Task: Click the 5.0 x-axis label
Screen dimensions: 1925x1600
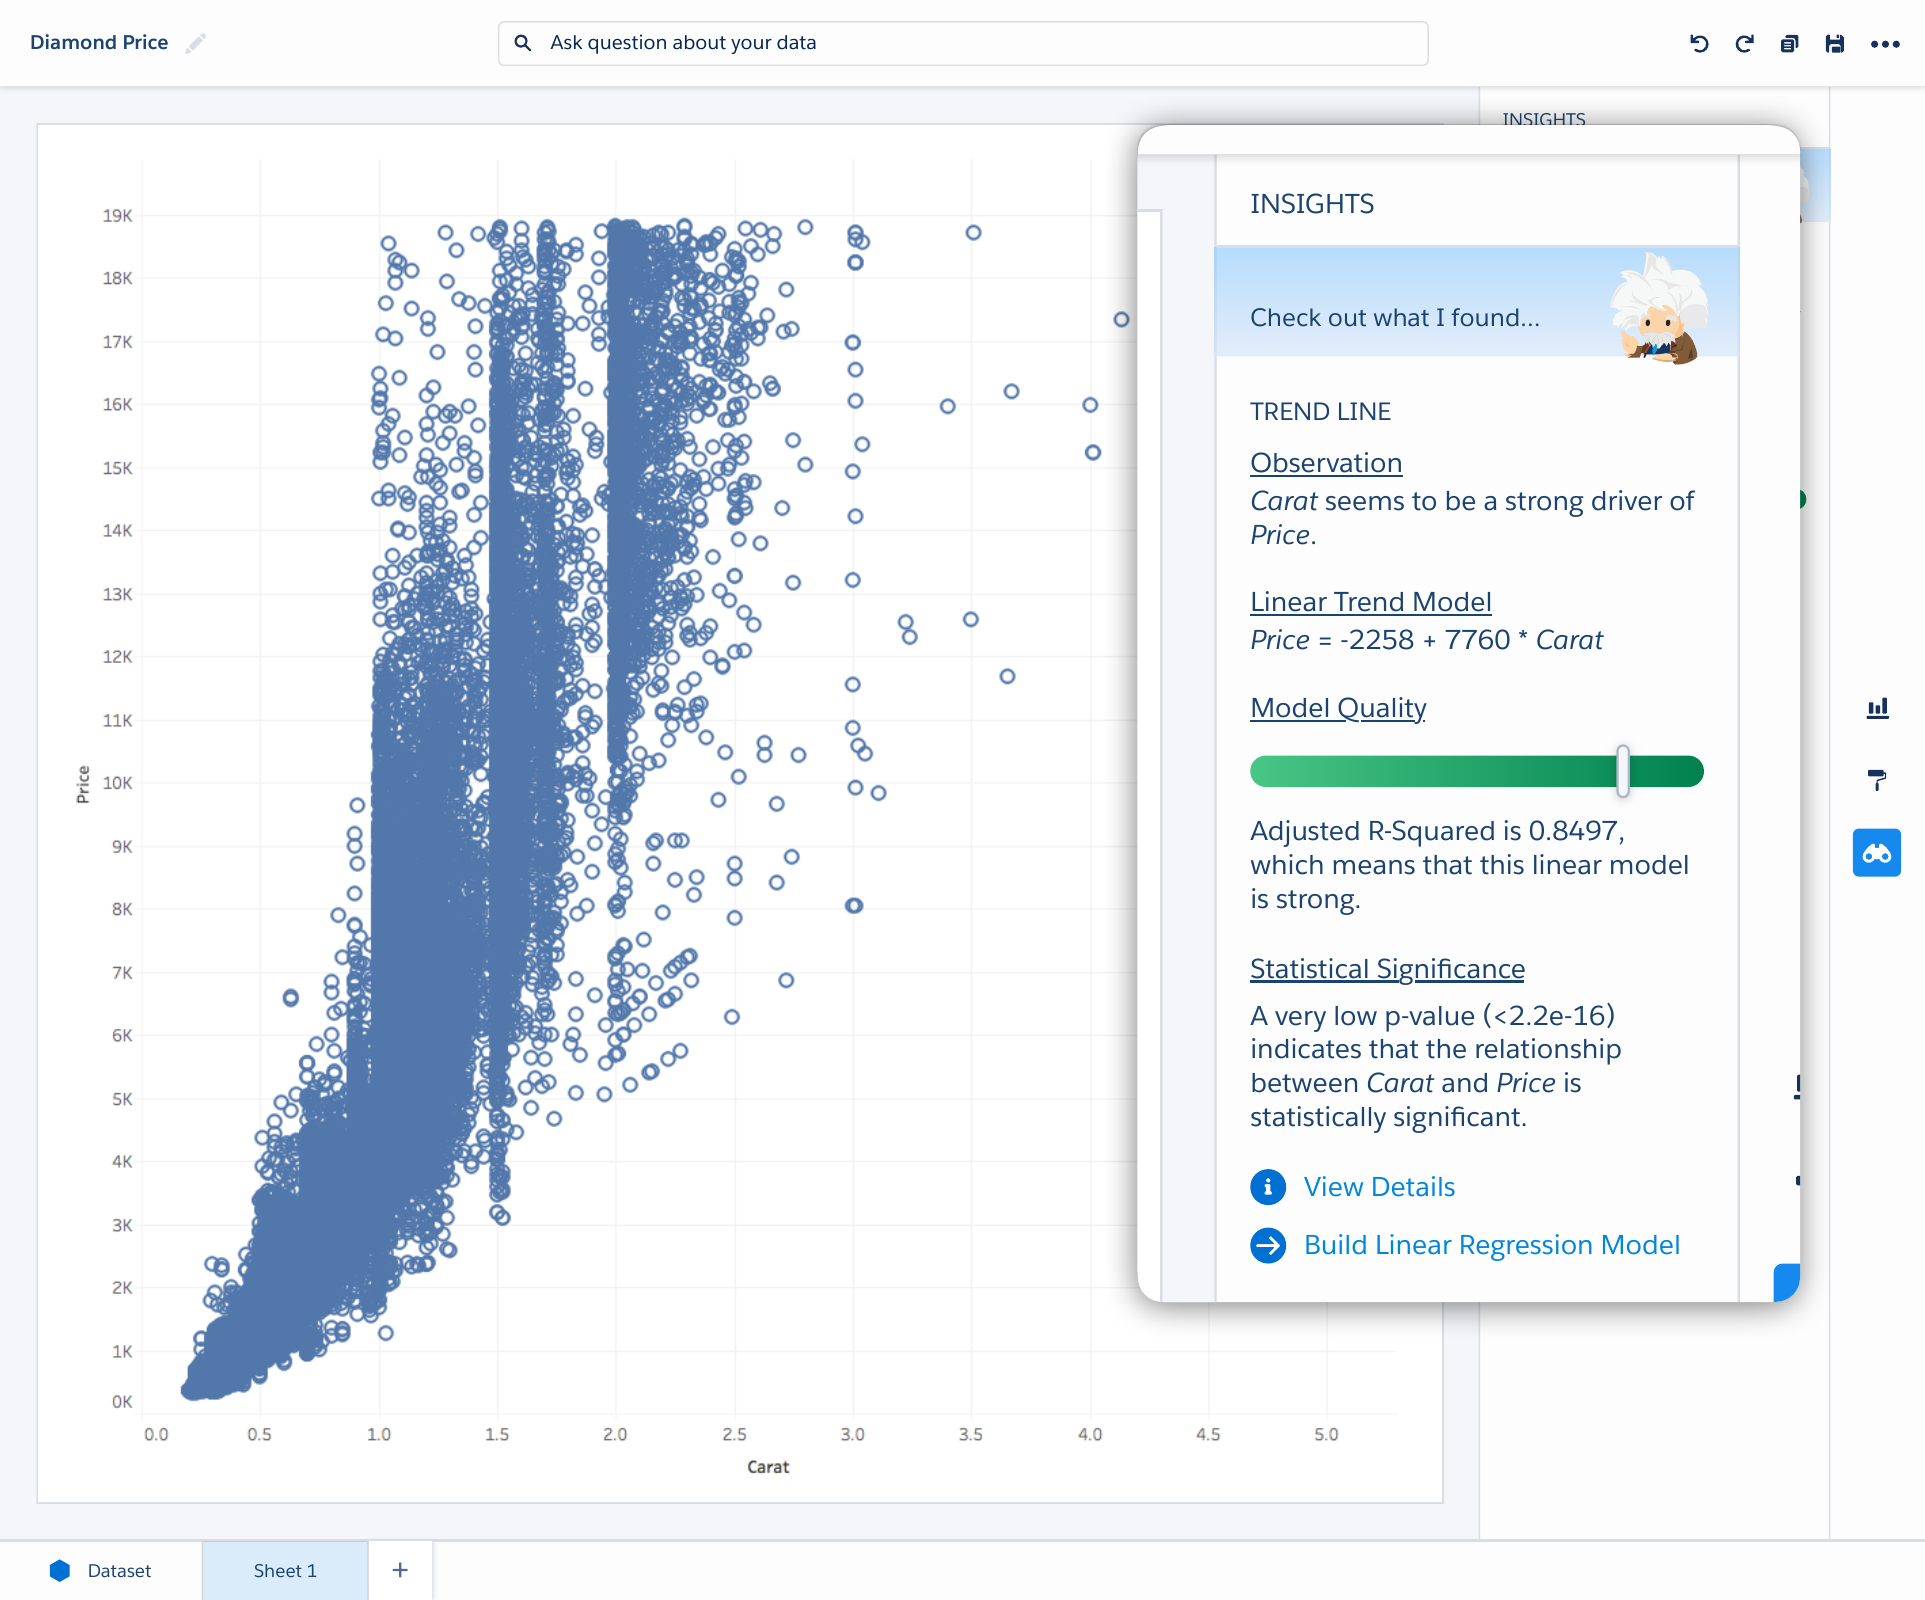Action: (1326, 1435)
